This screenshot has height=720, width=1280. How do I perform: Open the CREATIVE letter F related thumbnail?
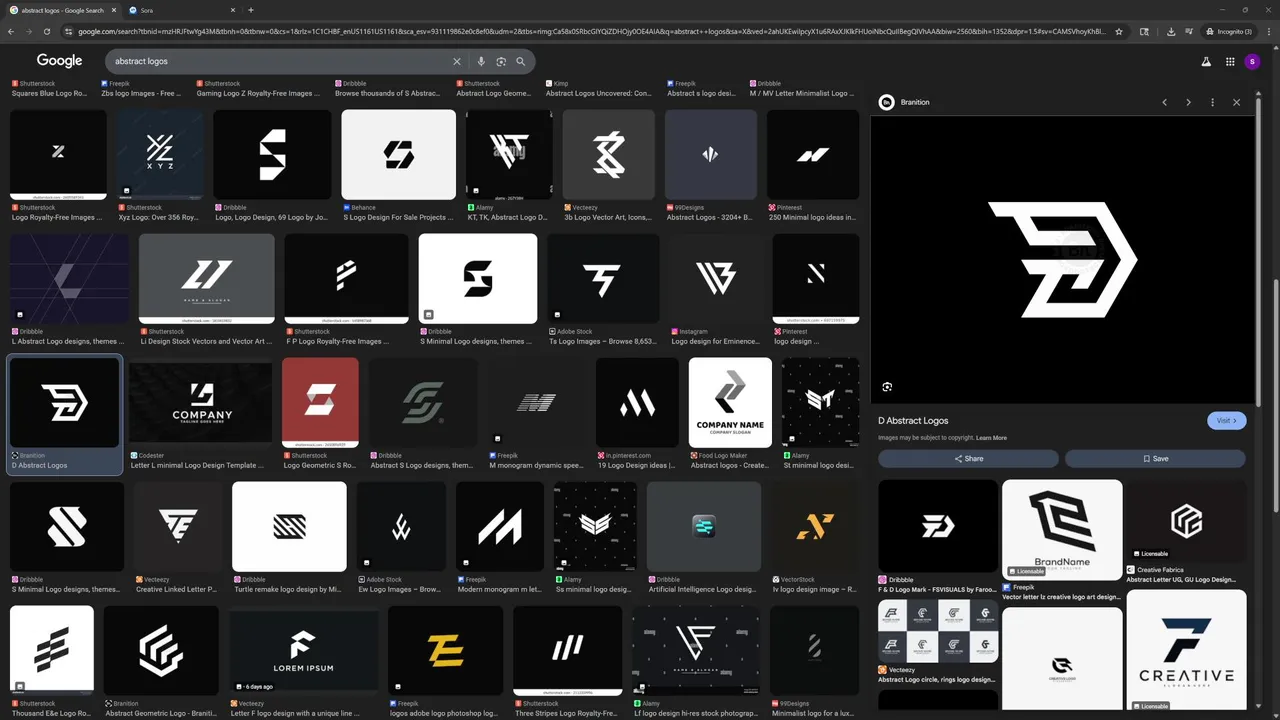click(x=1186, y=649)
